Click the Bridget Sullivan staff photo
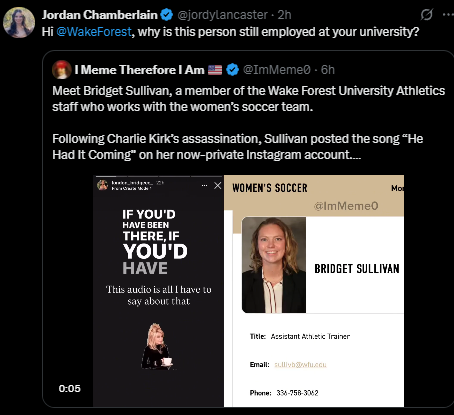This screenshot has width=454, height=415. pos(274,265)
